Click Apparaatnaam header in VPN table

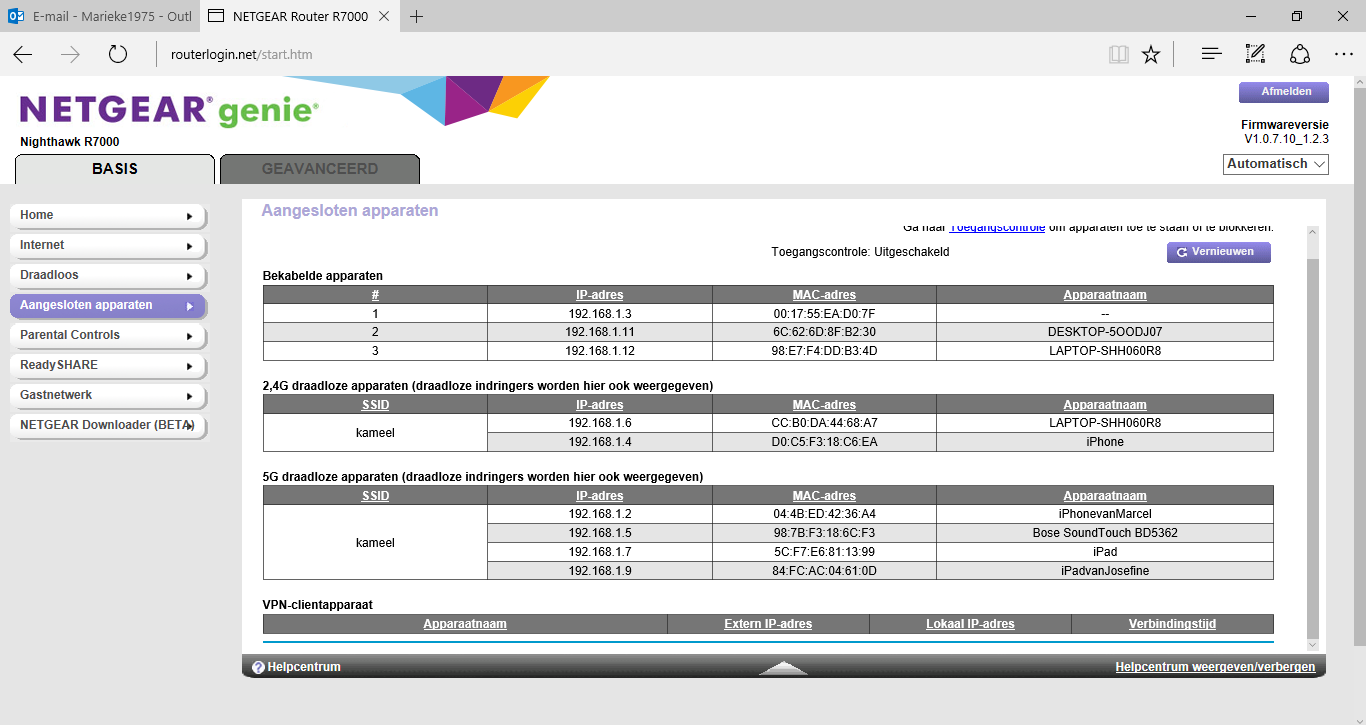point(465,624)
